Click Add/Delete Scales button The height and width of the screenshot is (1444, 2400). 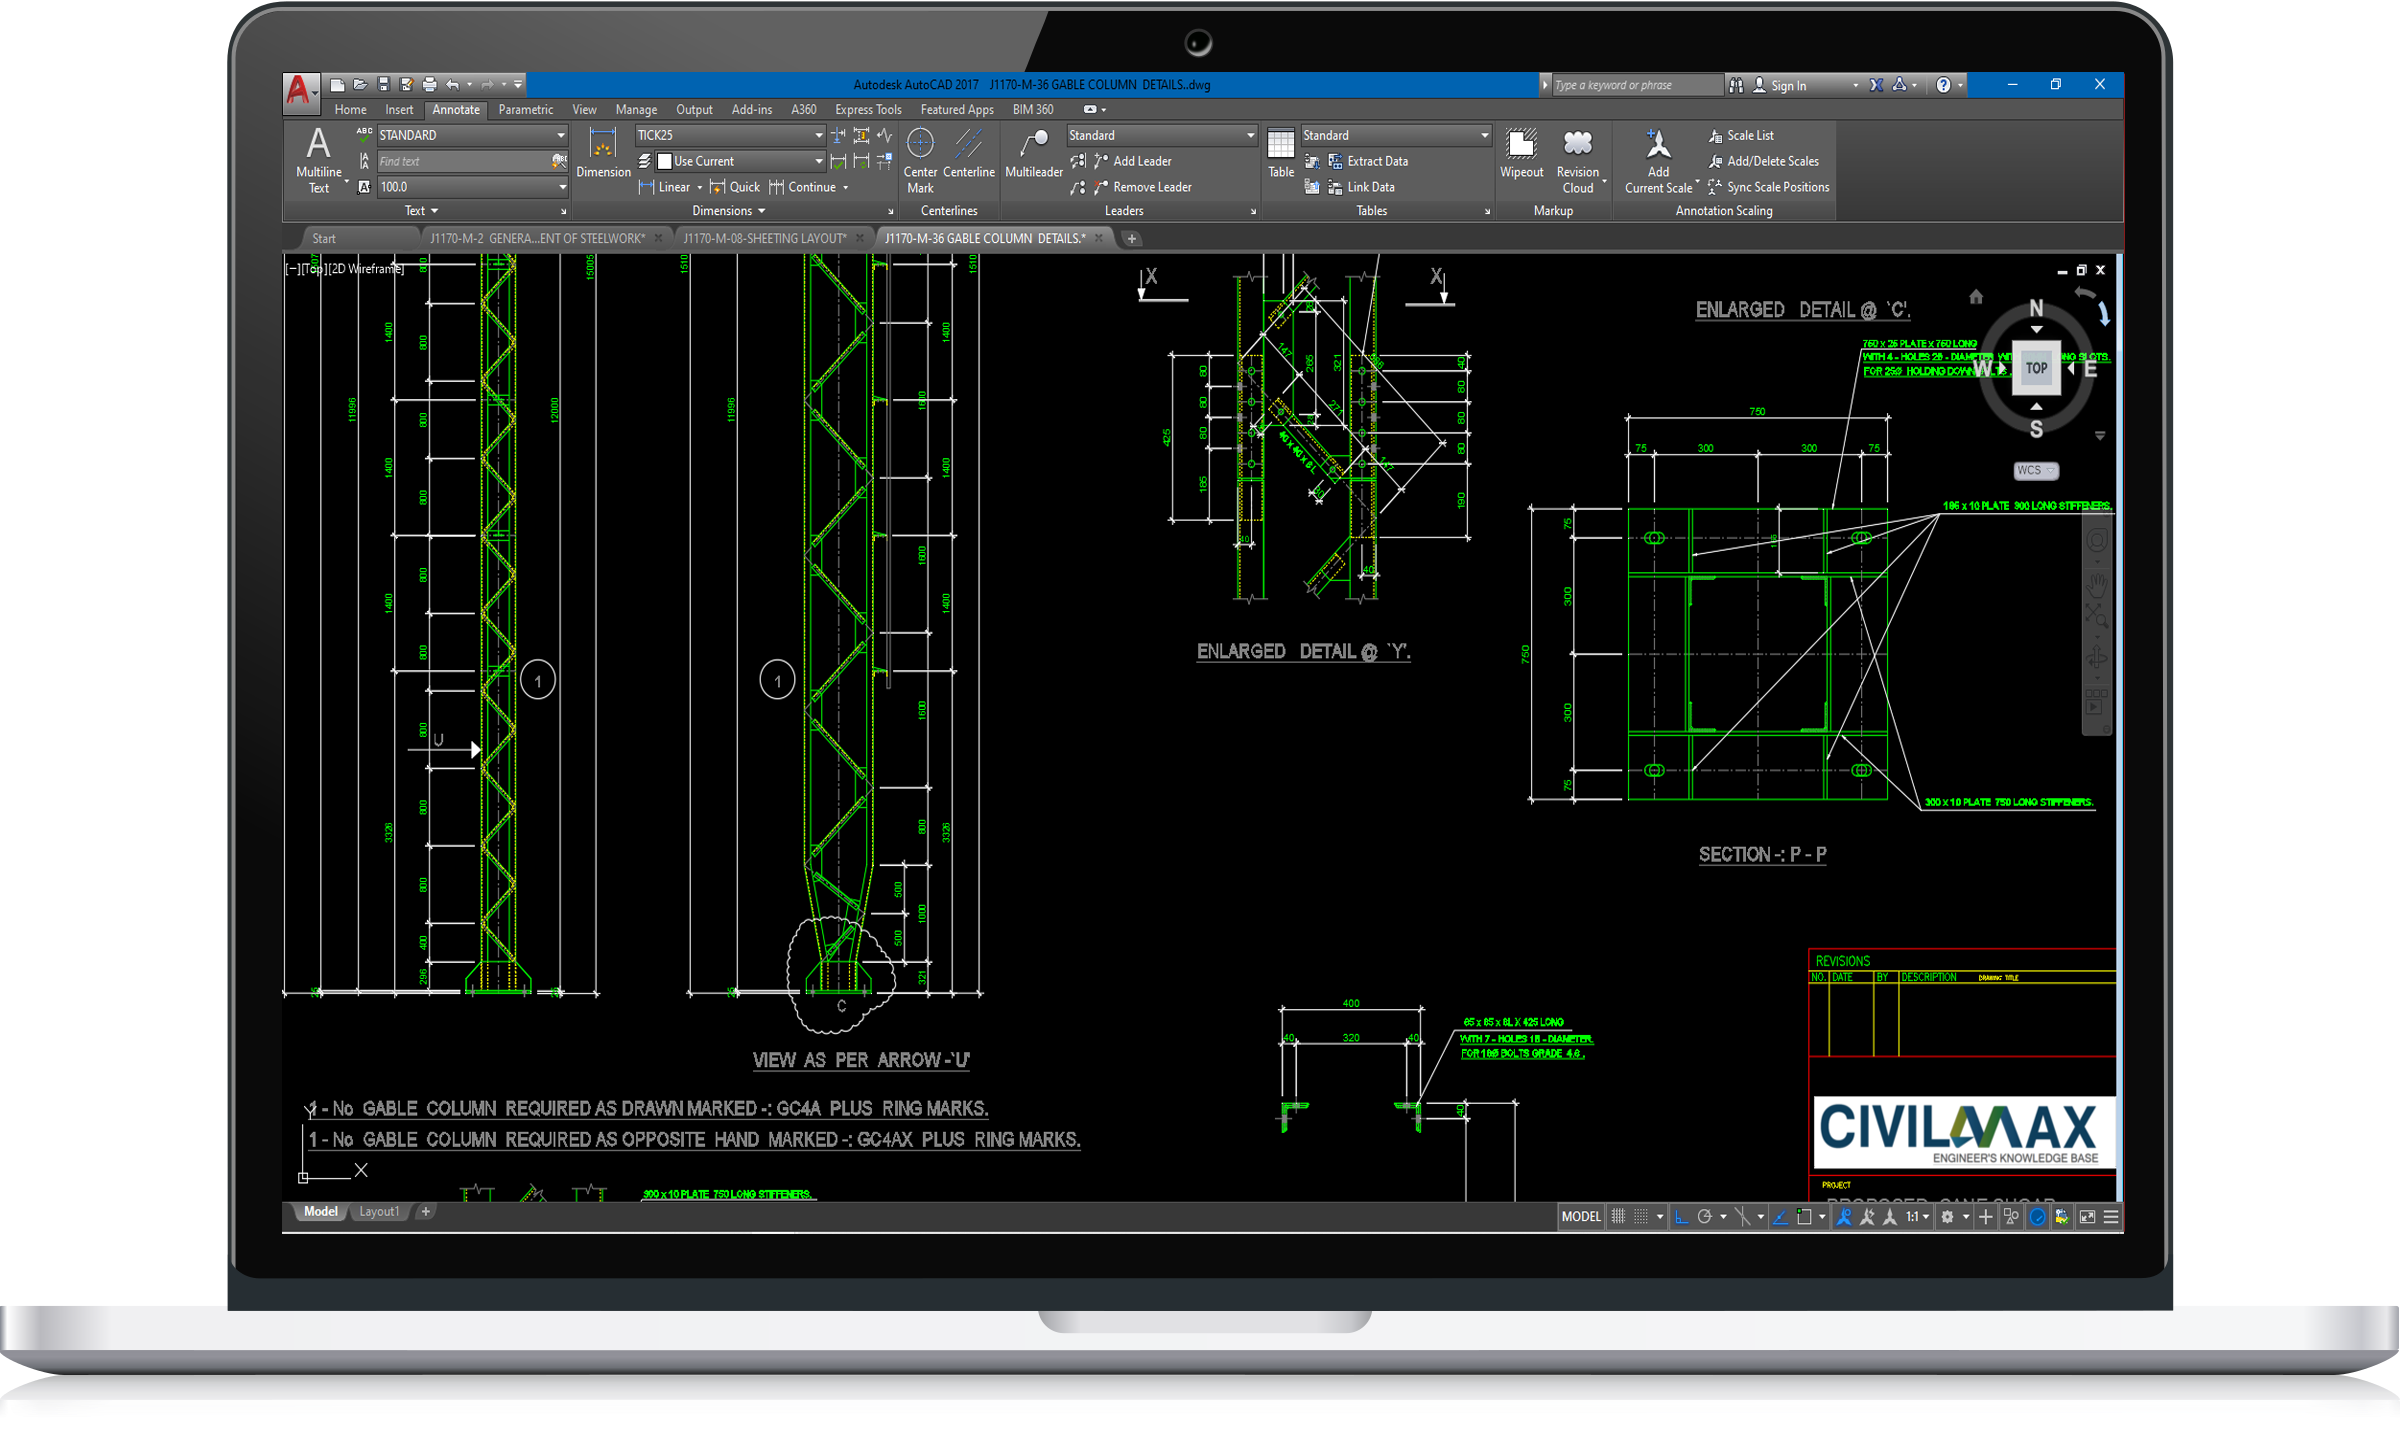click(1764, 161)
